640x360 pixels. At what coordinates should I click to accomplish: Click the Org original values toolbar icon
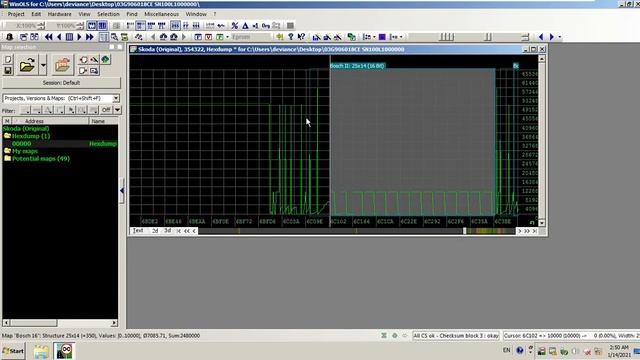pos(266,26)
